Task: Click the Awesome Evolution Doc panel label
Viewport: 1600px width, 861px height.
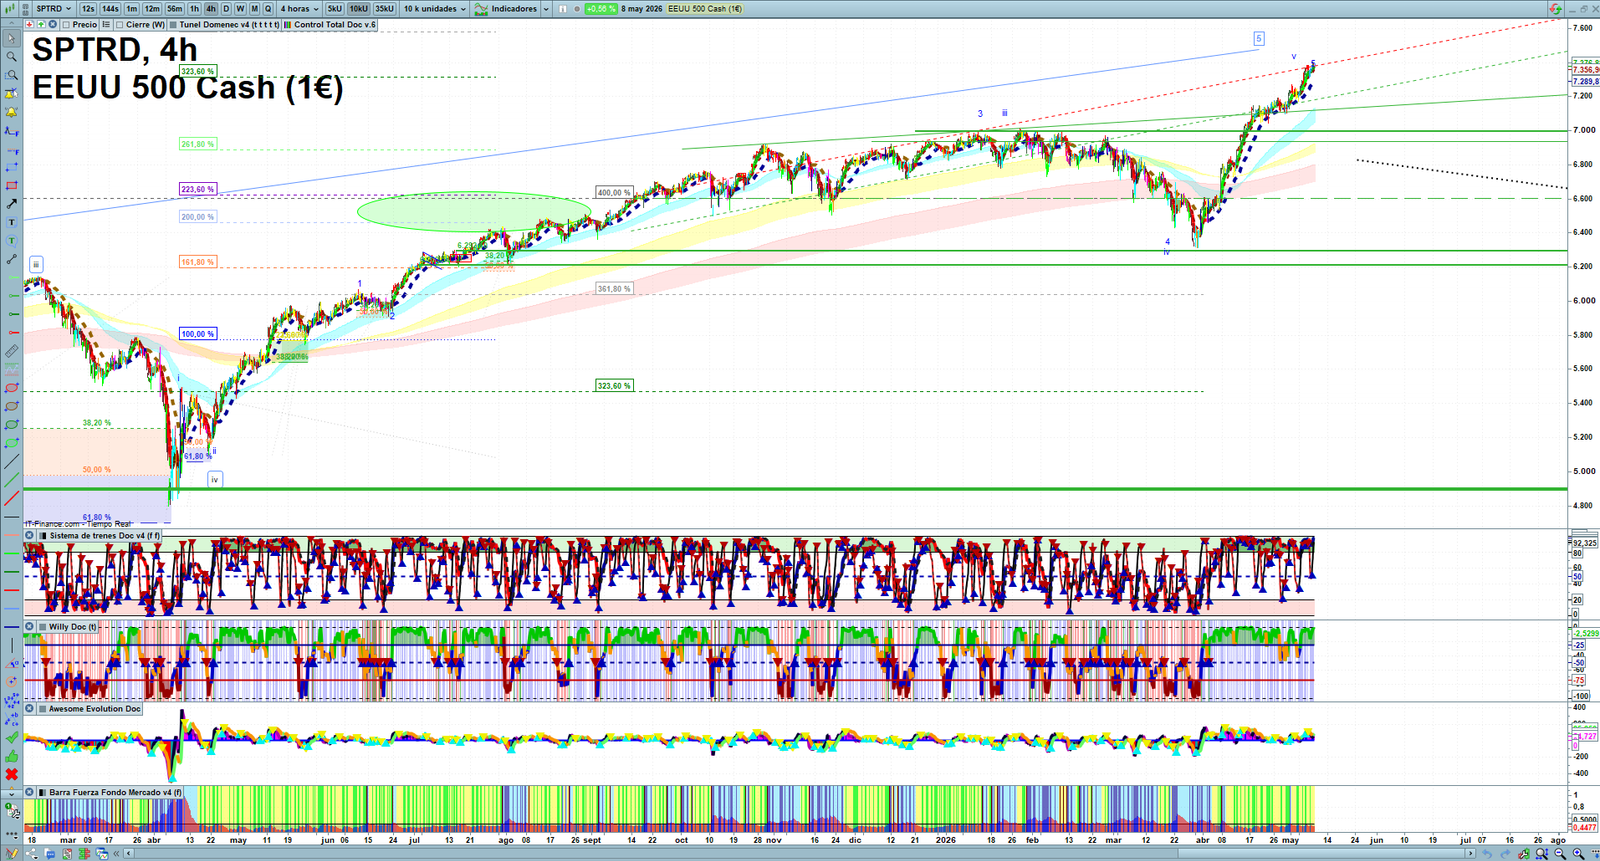Action: click(95, 709)
